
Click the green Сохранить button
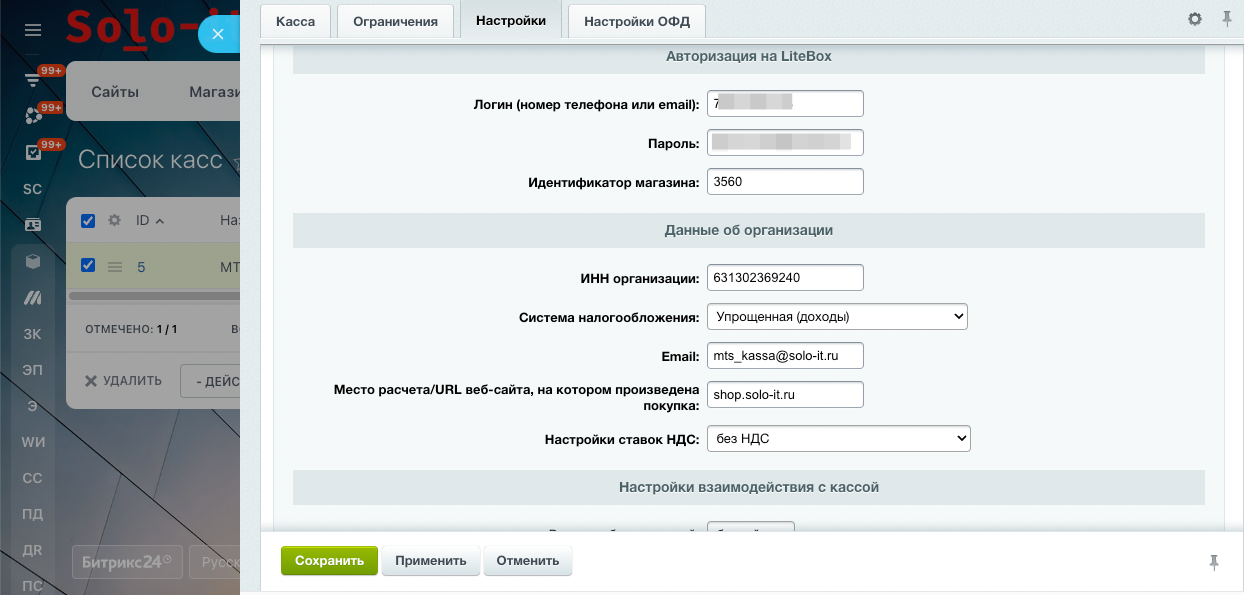[329, 561]
